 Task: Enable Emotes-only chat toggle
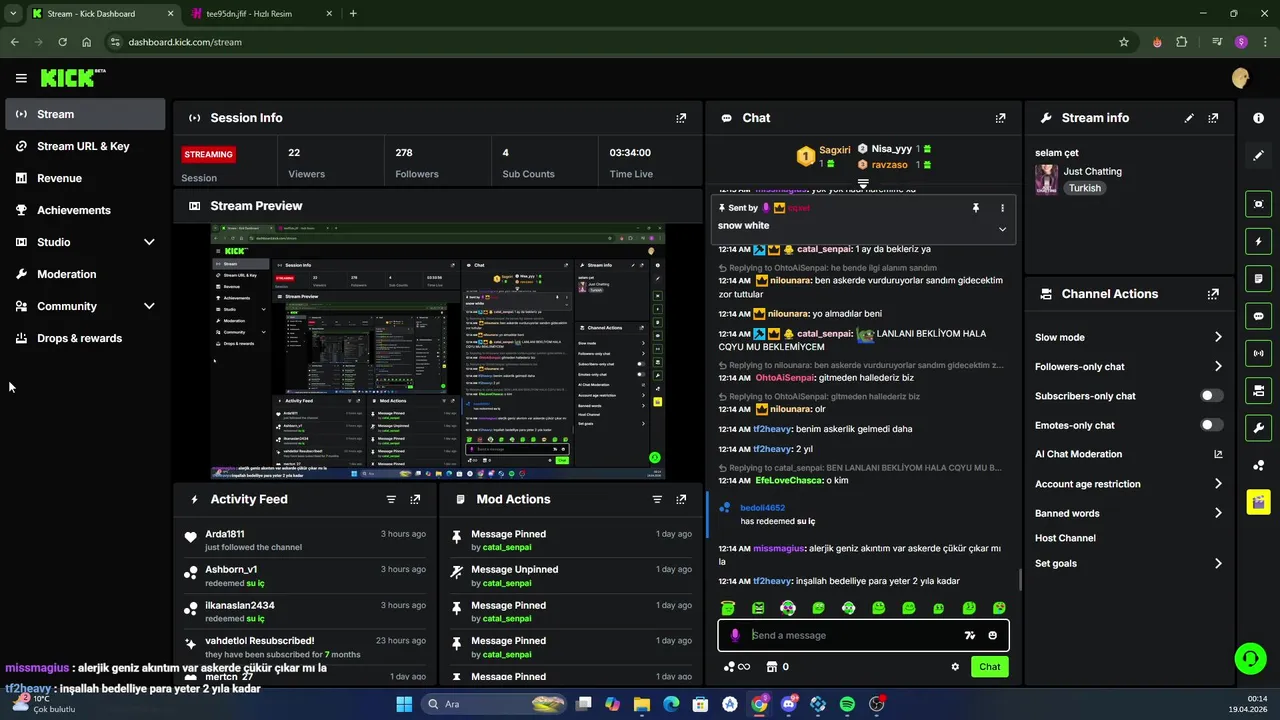click(x=1211, y=425)
